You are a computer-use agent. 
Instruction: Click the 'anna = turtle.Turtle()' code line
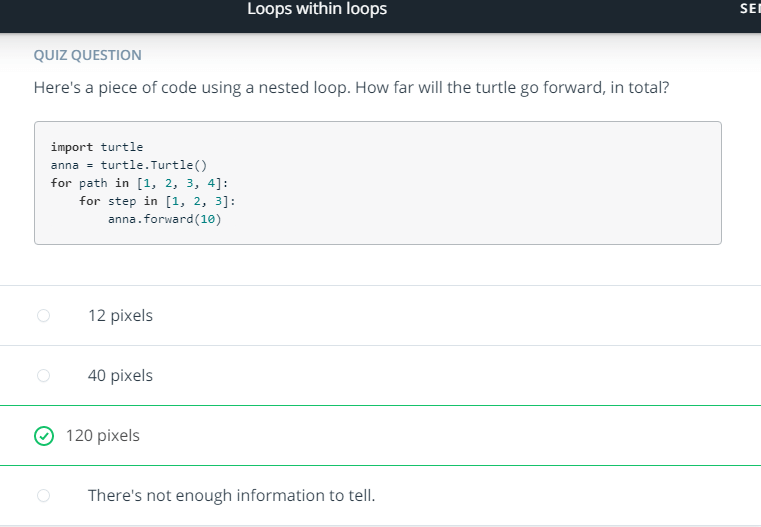tap(129, 165)
